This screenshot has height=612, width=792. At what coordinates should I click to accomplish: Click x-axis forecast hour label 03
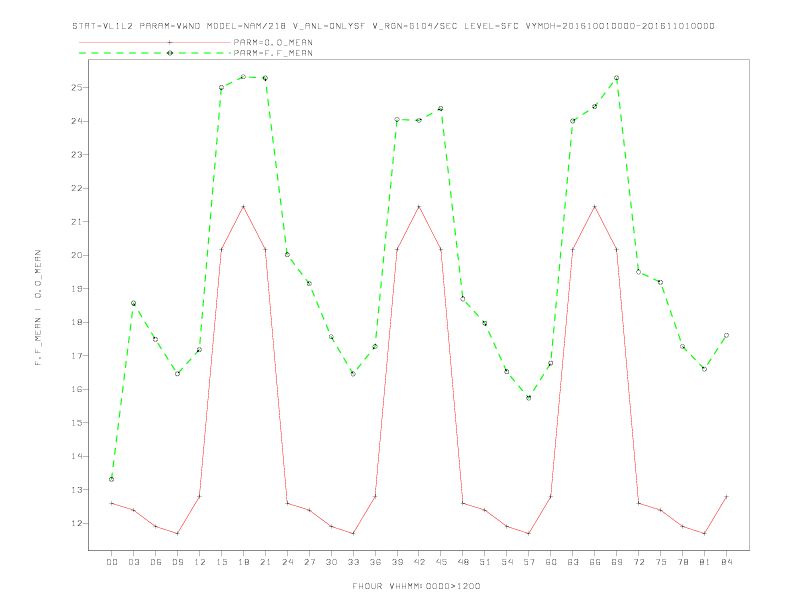click(x=133, y=562)
